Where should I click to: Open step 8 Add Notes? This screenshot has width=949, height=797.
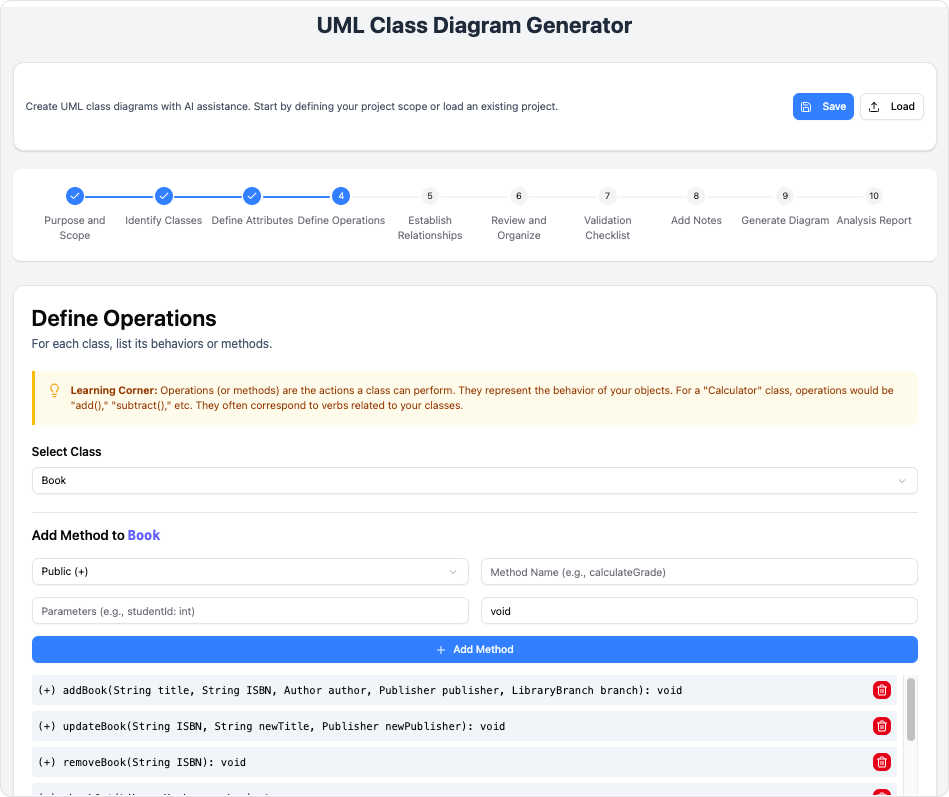click(x=696, y=196)
